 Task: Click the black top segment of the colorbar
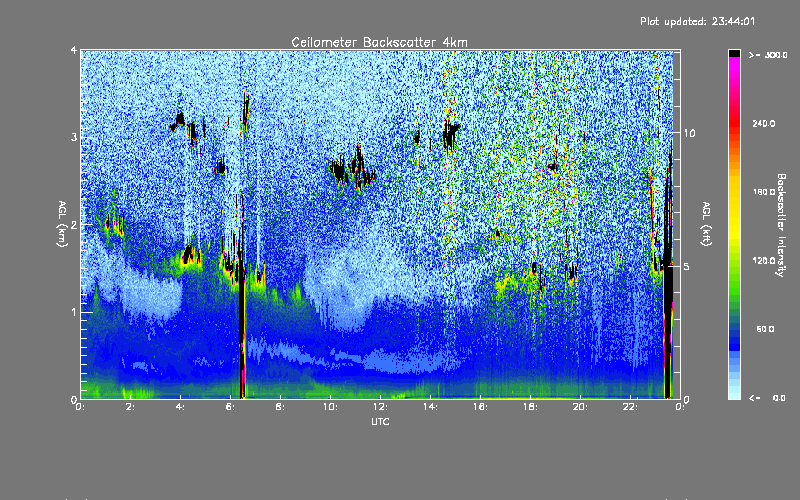734,53
